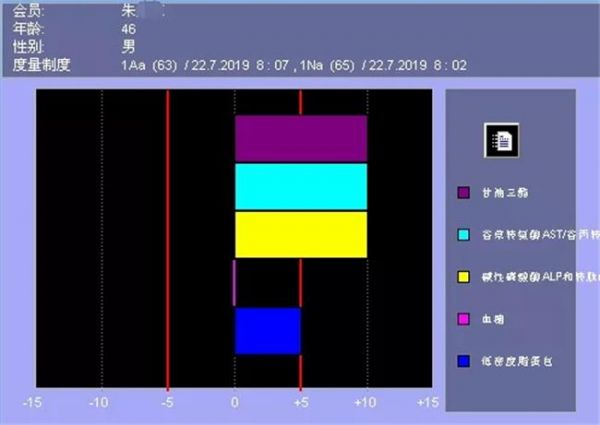Click the cyan legend swatch for AST
The height and width of the screenshot is (425, 600).
tap(464, 234)
